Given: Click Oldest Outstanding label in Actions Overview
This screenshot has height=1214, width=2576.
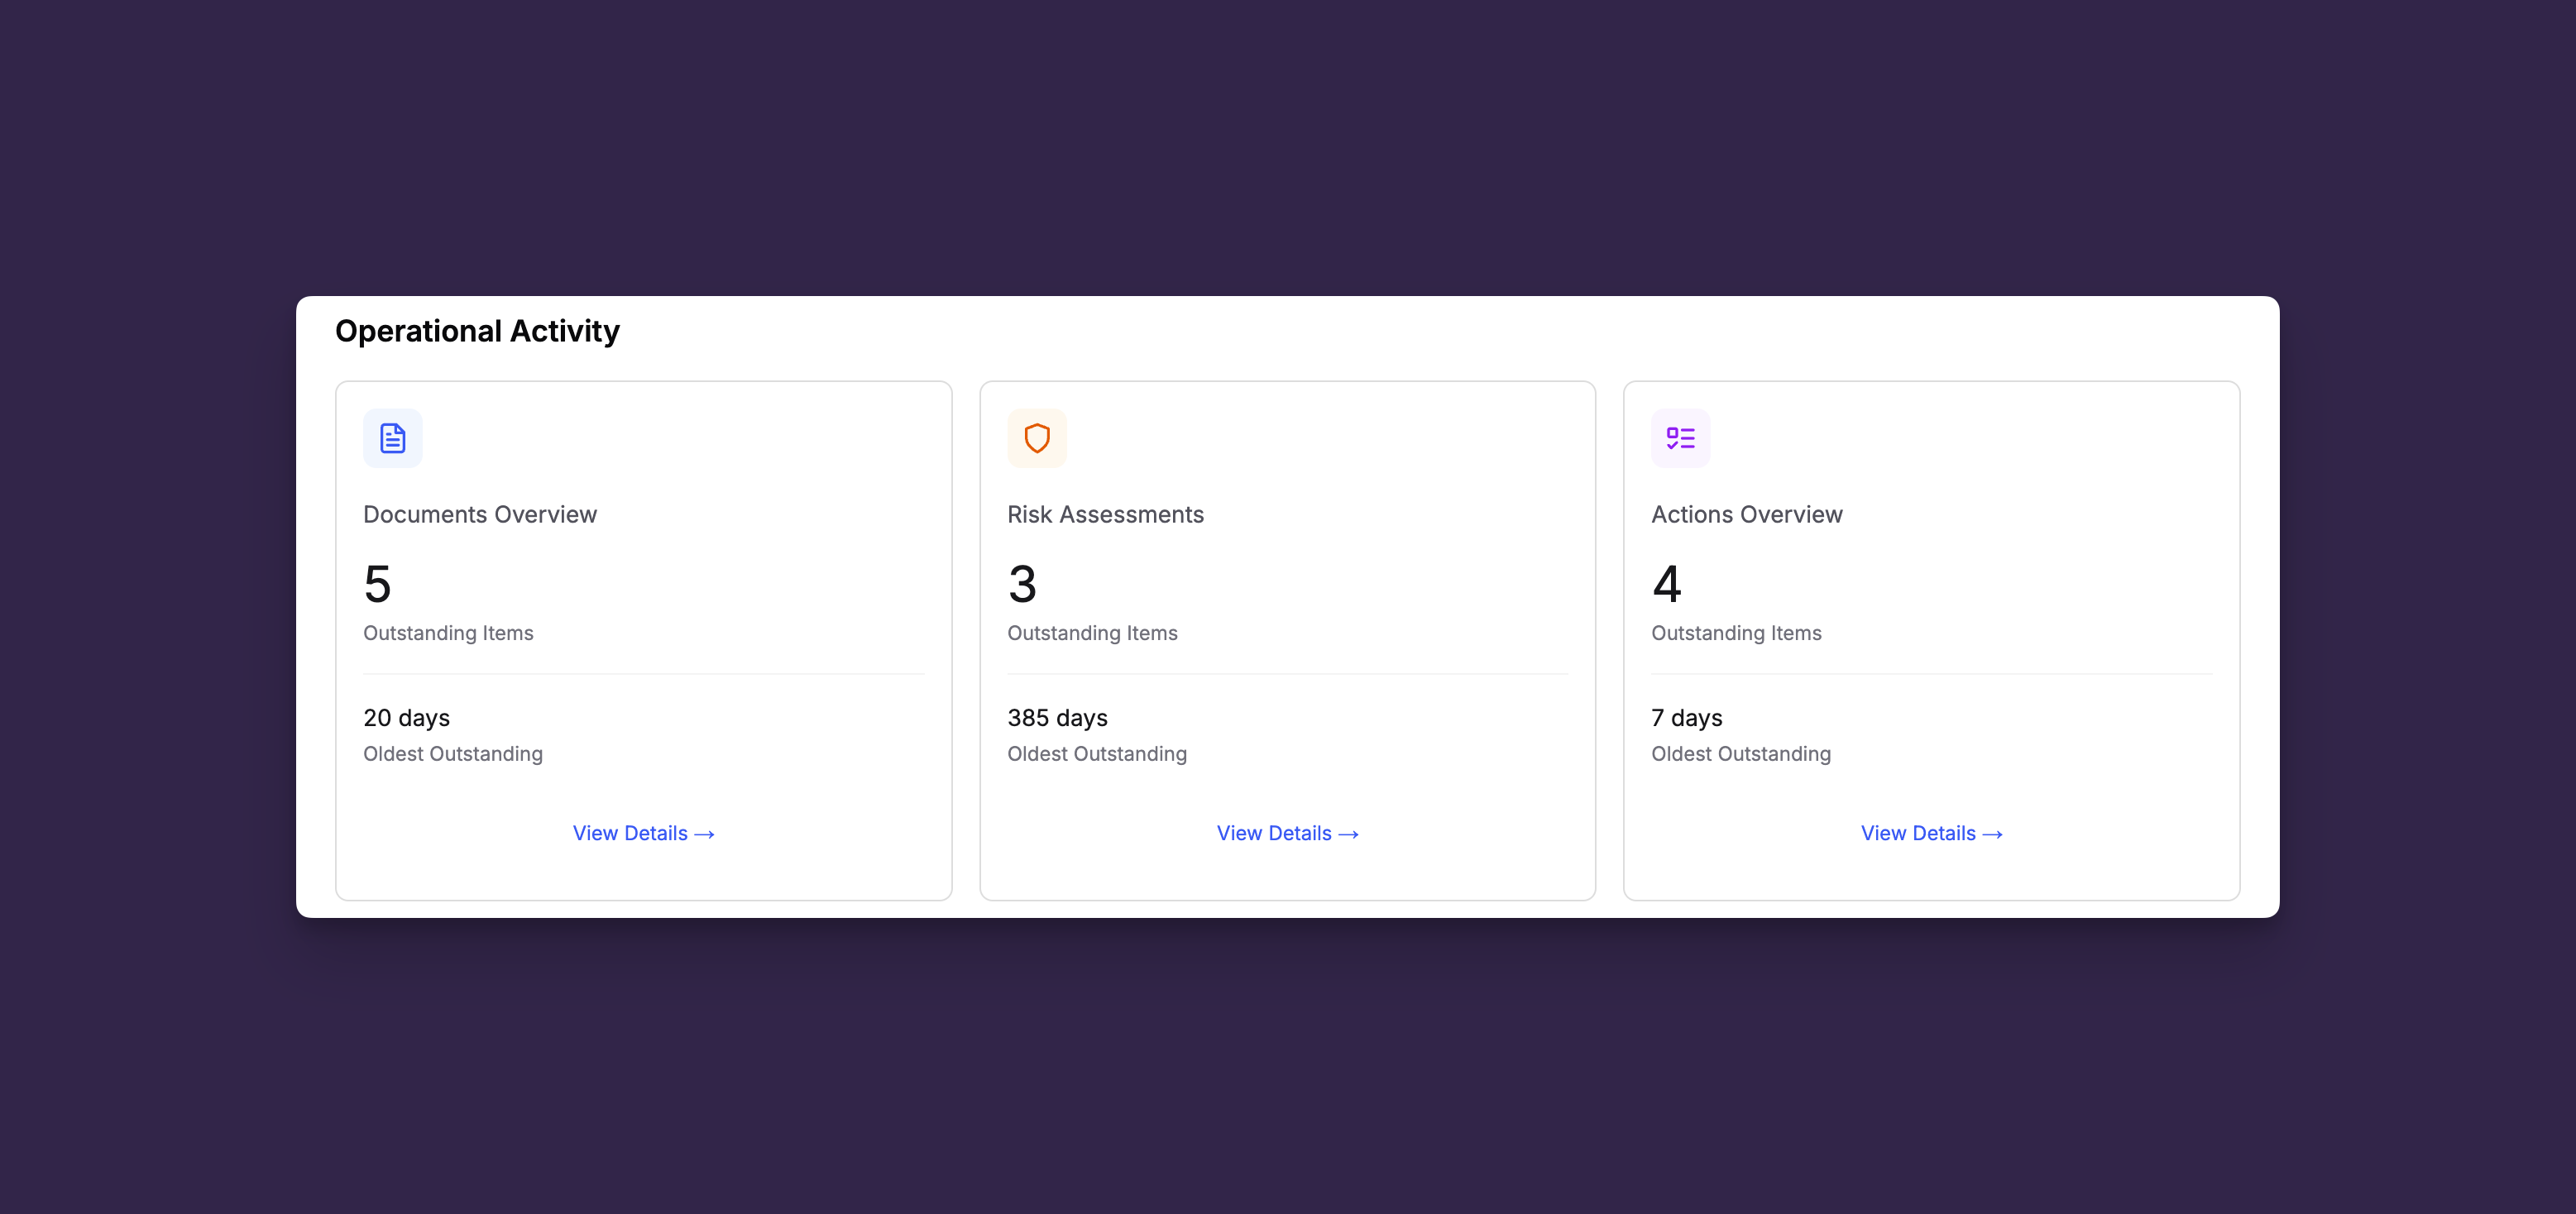Looking at the screenshot, I should [1740, 754].
